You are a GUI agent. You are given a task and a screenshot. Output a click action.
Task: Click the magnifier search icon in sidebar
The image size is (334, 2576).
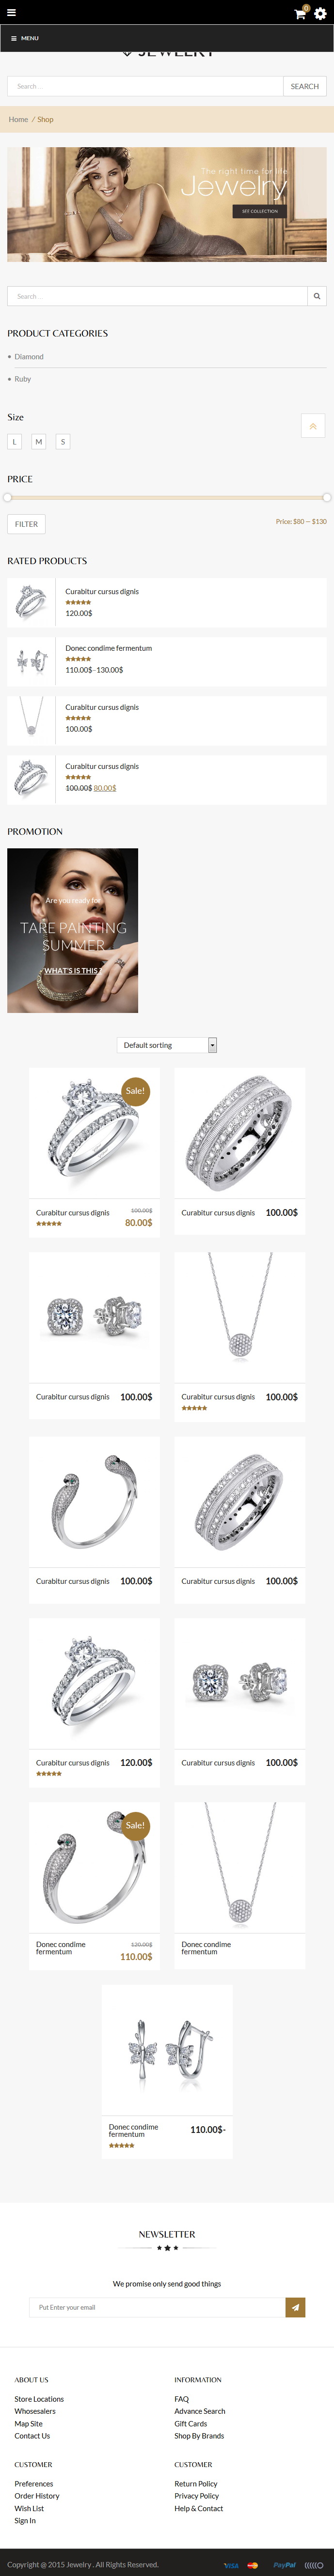[x=317, y=296]
